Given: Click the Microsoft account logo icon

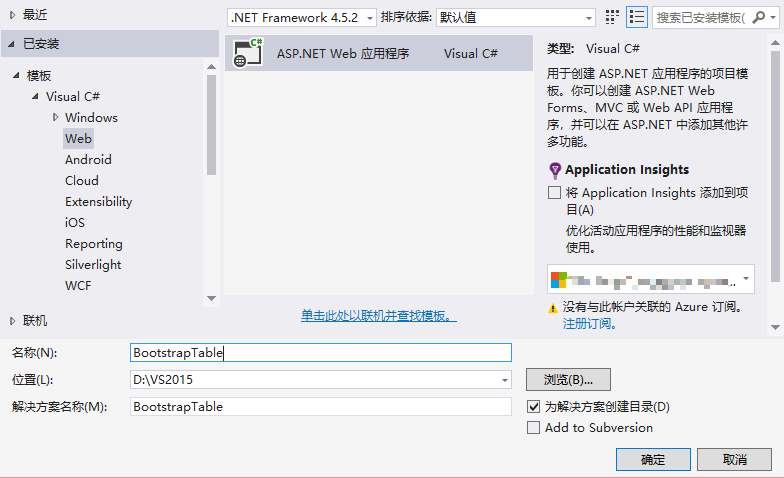Looking at the screenshot, I should [558, 280].
